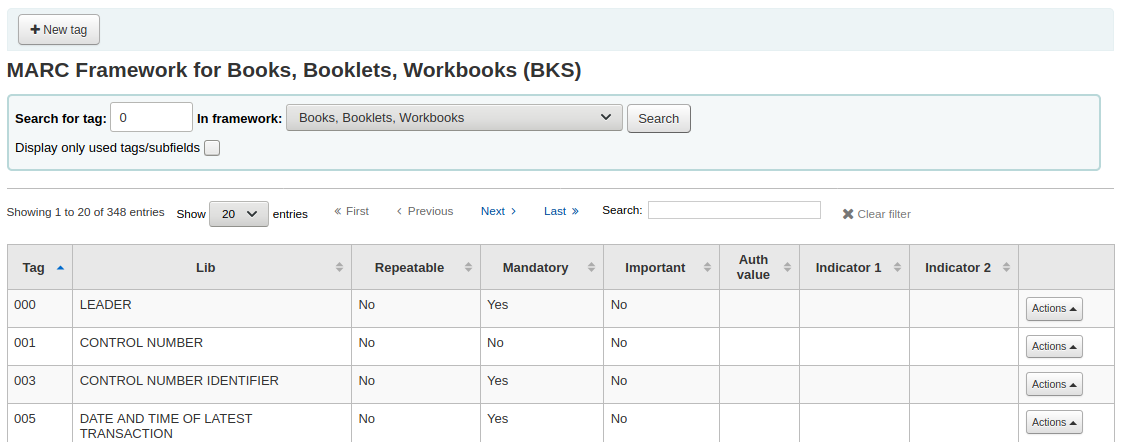Open the Show entries count dropdown
The width and height of the screenshot is (1121, 442).
238,214
